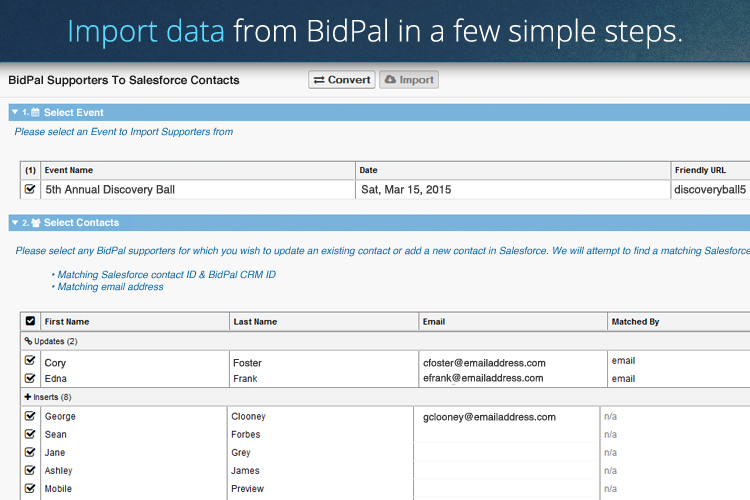Viewport: 750px width, 500px height.
Task: Uncheck the Cory Foster contact row
Action: click(x=30, y=360)
